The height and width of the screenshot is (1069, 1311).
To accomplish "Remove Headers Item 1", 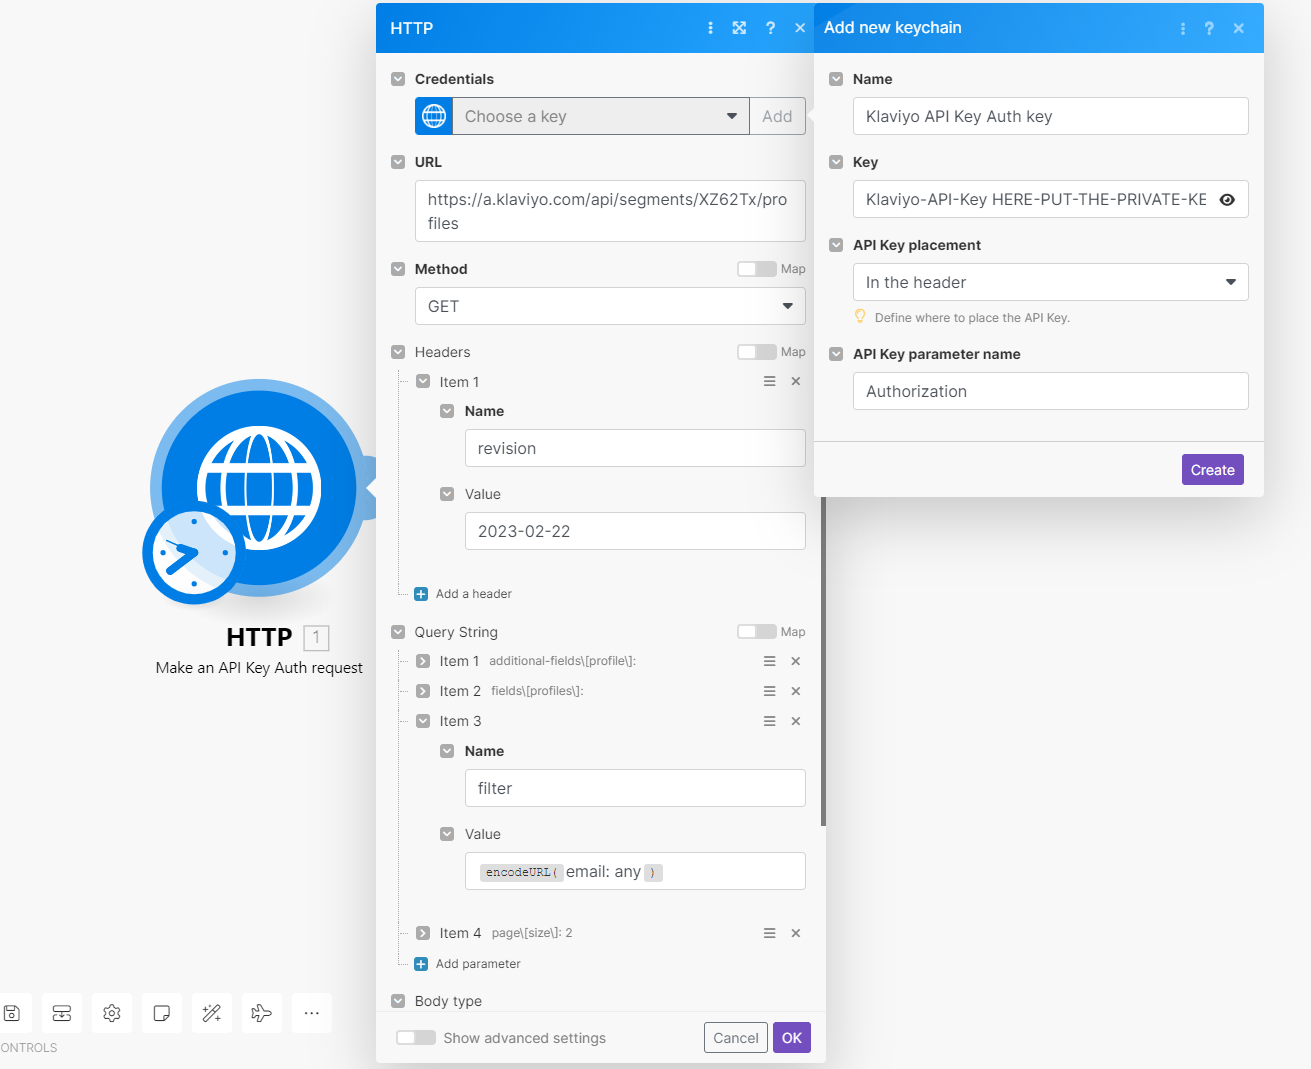I will (x=796, y=381).
